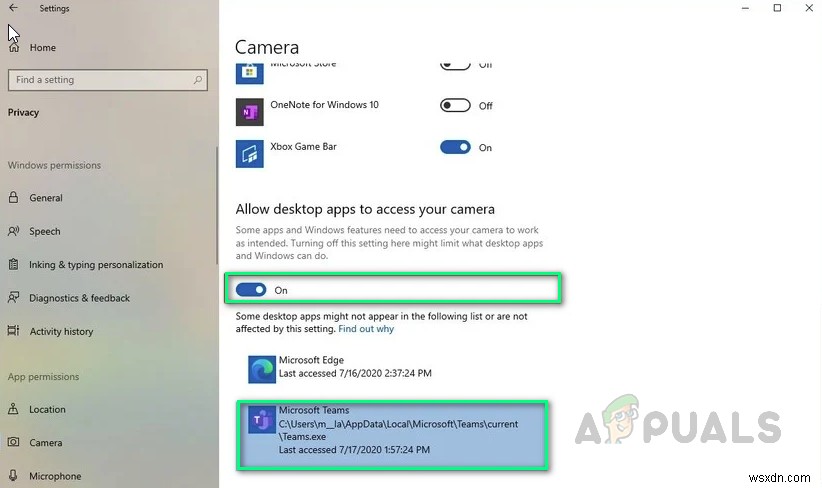
Task: Open Location permission settings
Action: pos(47,410)
